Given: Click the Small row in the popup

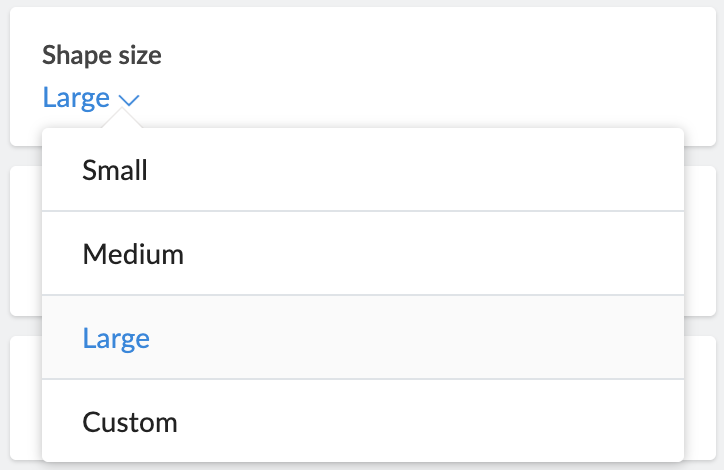Looking at the screenshot, I should coord(362,170).
